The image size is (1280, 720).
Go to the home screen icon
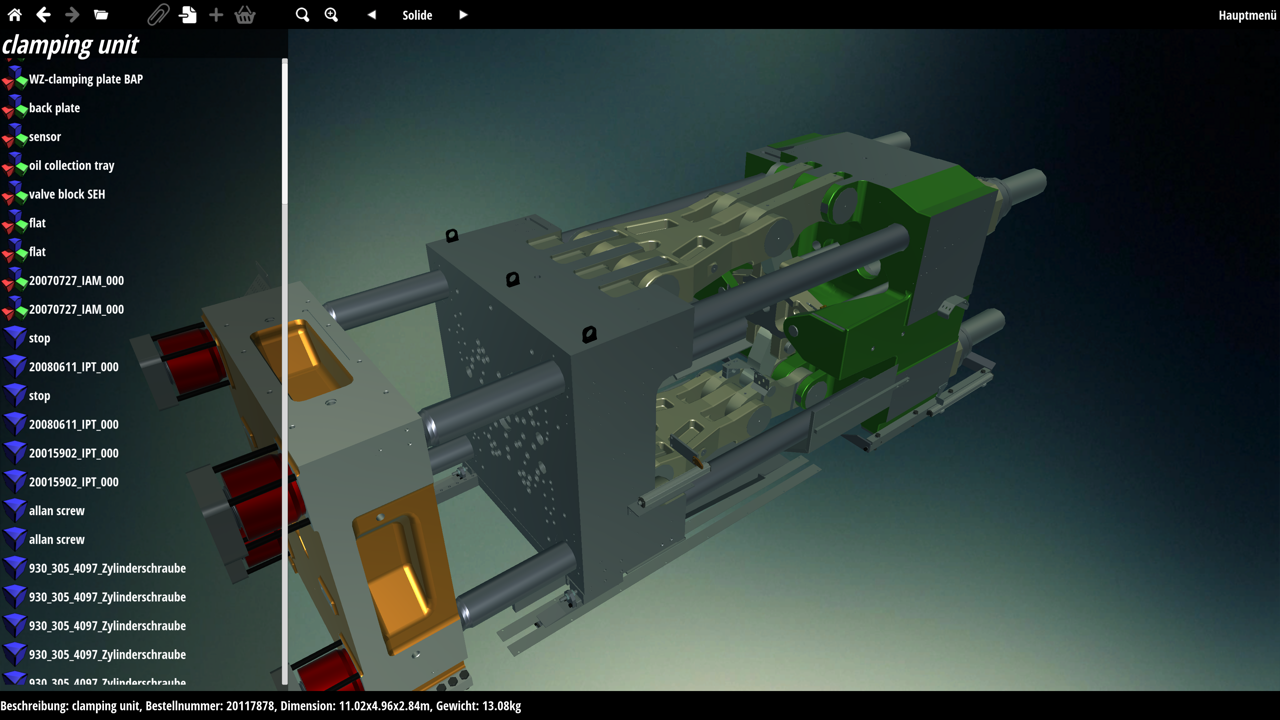click(x=14, y=15)
